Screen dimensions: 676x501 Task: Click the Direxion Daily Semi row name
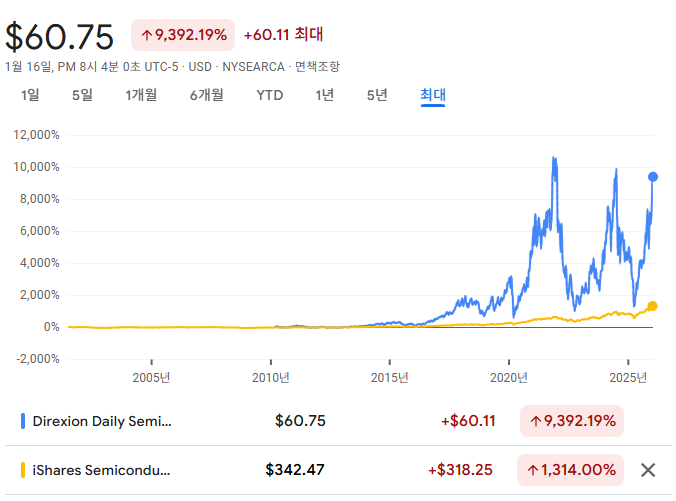[103, 421]
